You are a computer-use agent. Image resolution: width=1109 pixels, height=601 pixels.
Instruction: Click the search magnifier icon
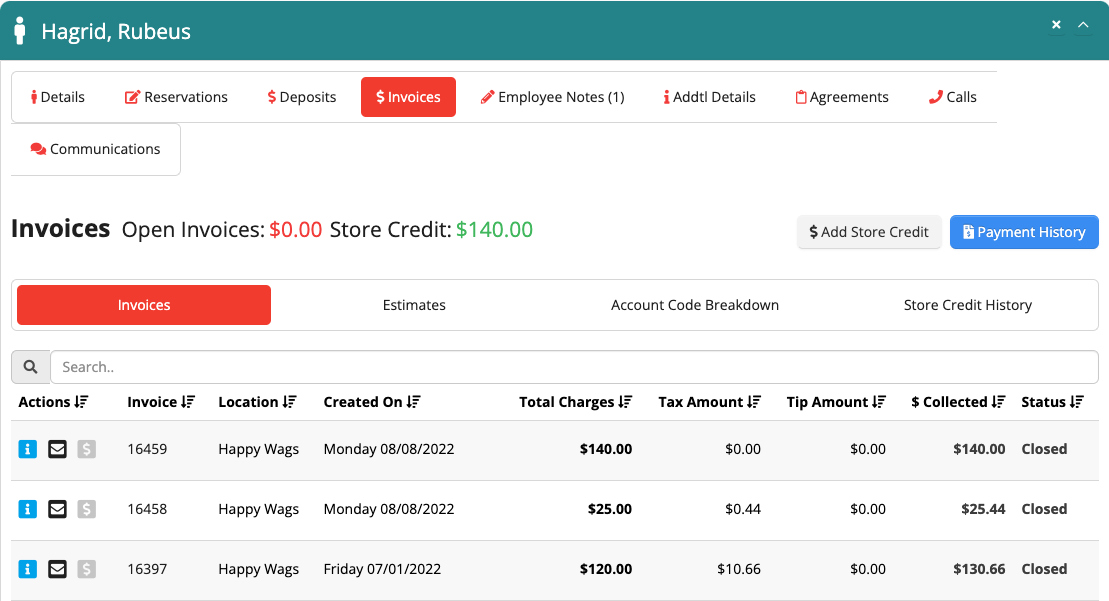coord(30,367)
